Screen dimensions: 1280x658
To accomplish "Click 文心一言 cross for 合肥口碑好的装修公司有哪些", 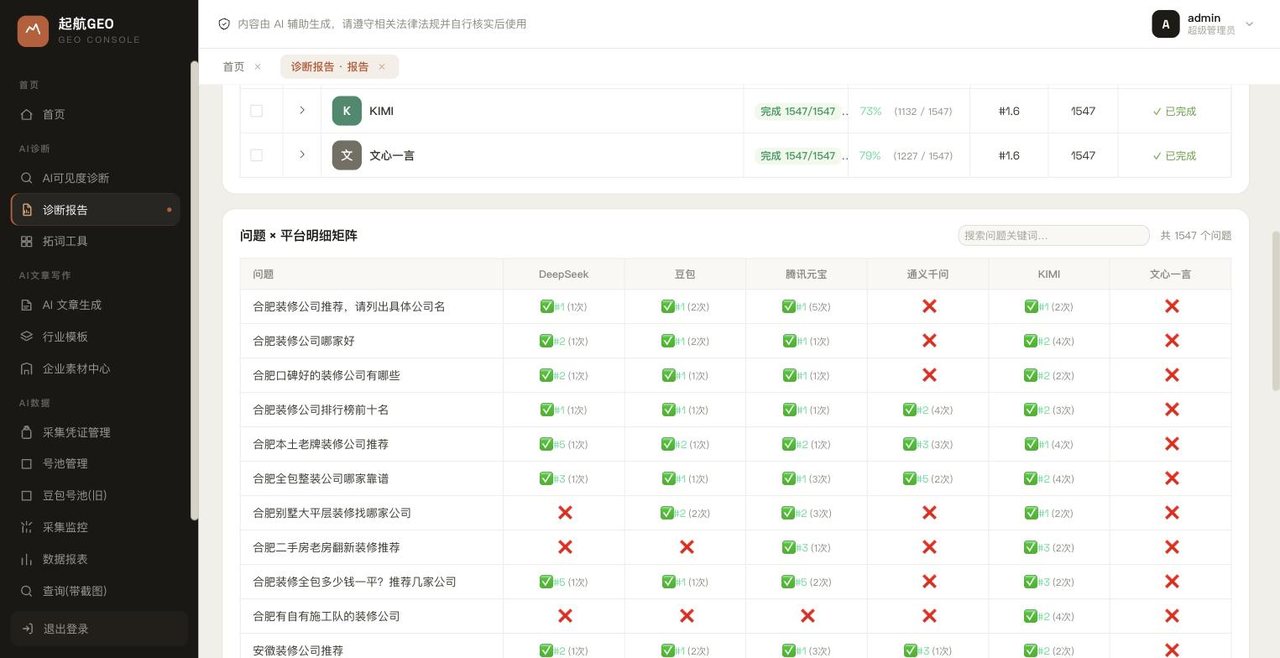I will point(1172,375).
